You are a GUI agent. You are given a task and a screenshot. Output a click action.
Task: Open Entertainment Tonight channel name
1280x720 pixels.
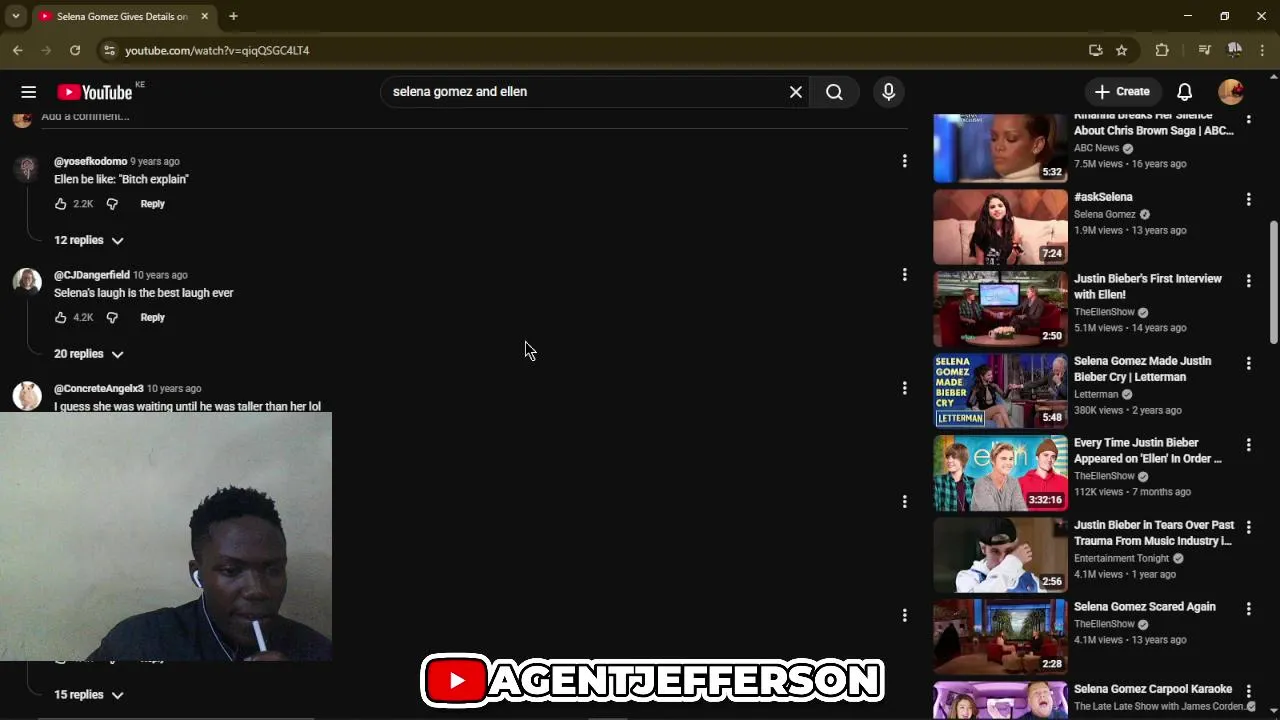click(x=1121, y=558)
